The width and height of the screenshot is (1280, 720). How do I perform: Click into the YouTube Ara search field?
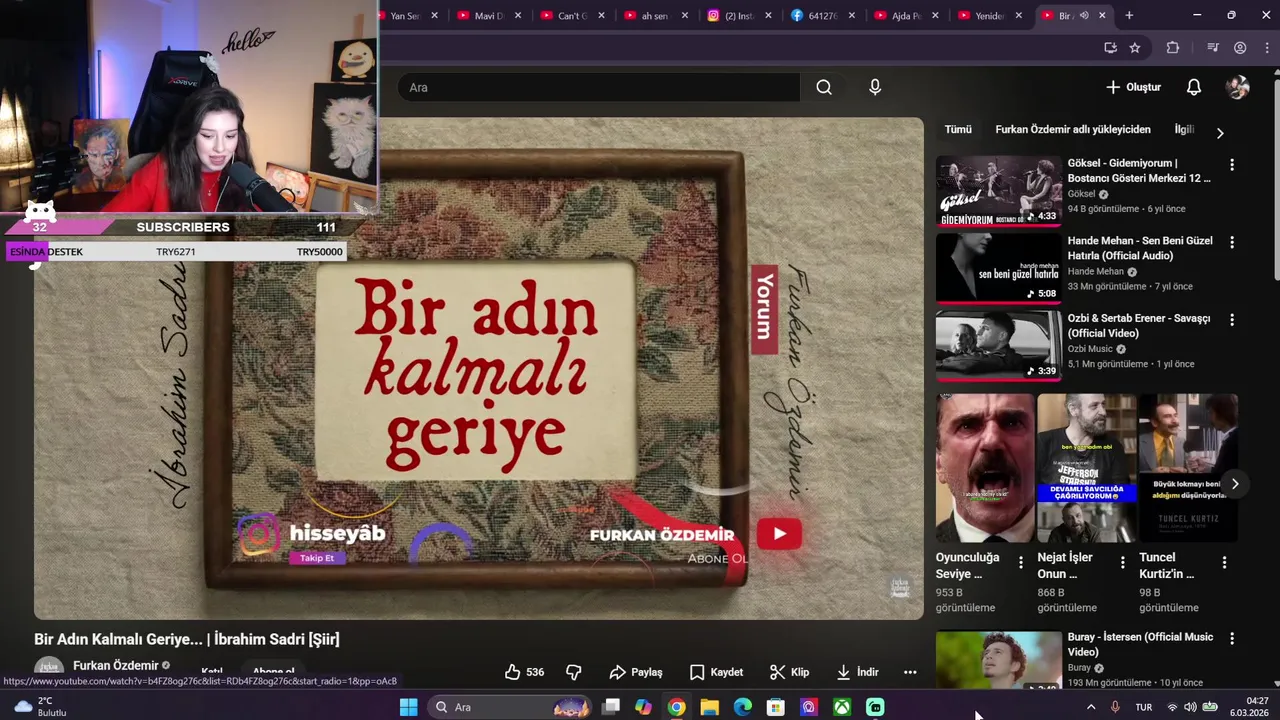[x=598, y=87]
